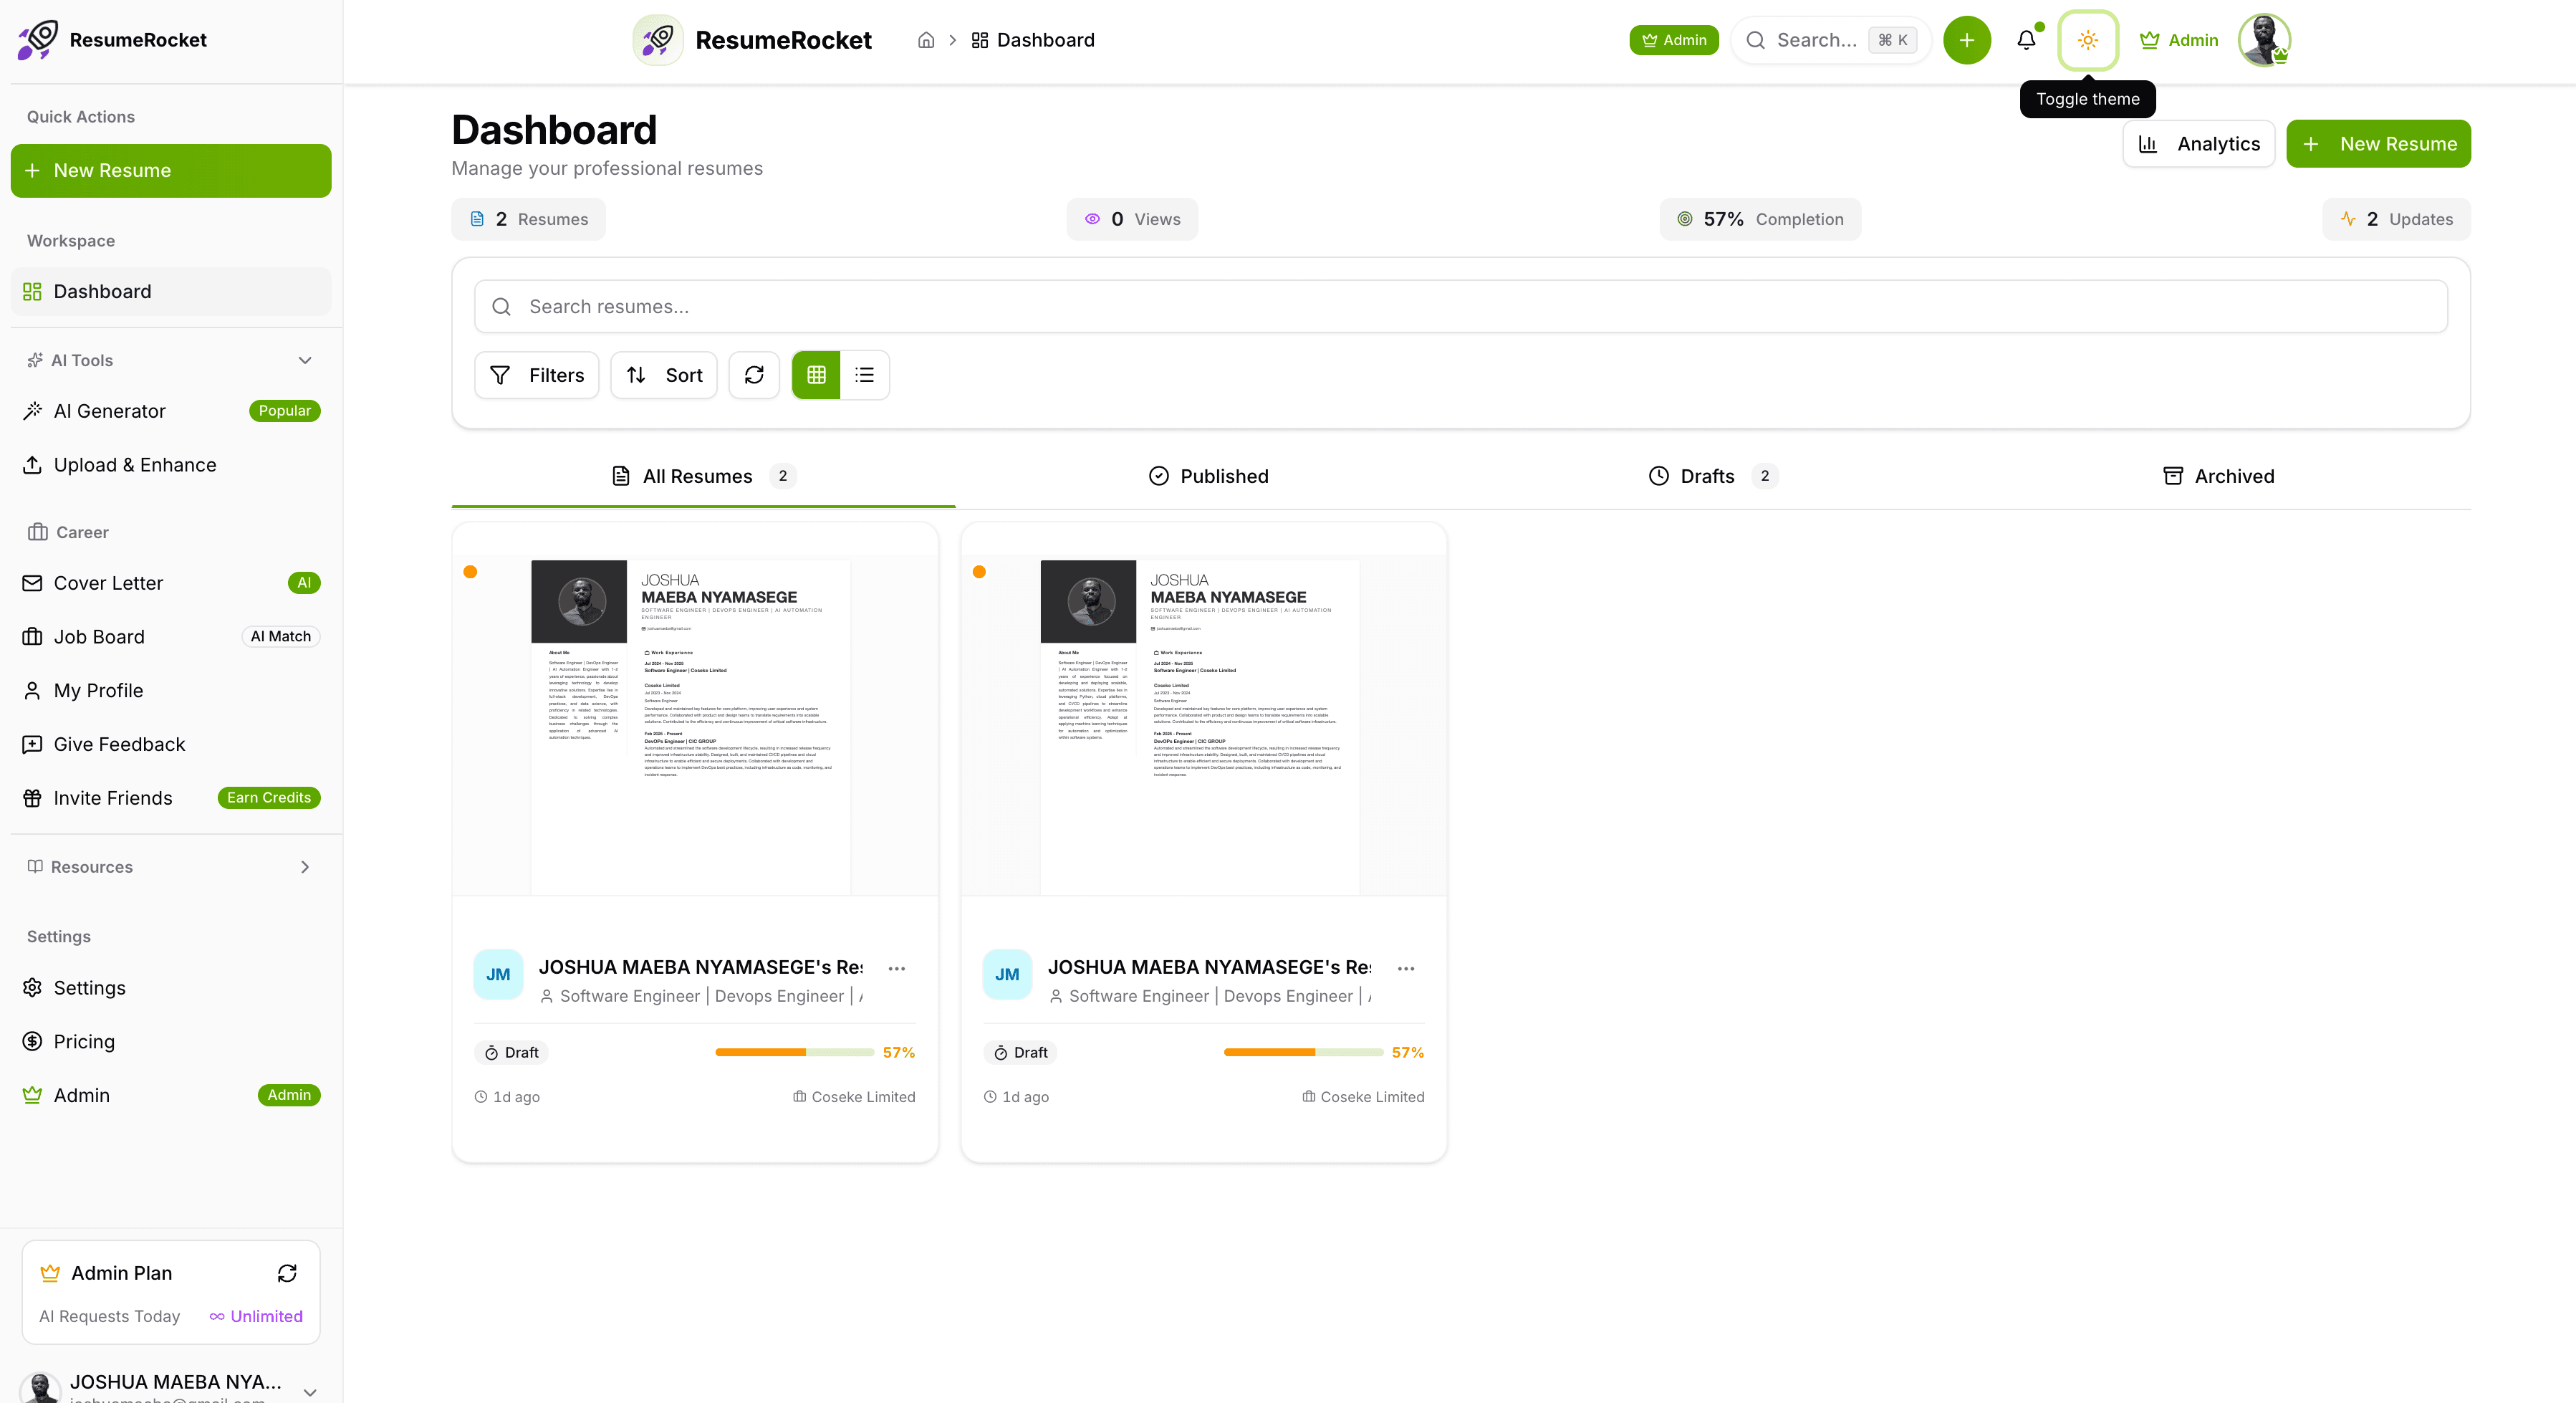
Task: Toggle theme using the sun icon
Action: 2088,40
